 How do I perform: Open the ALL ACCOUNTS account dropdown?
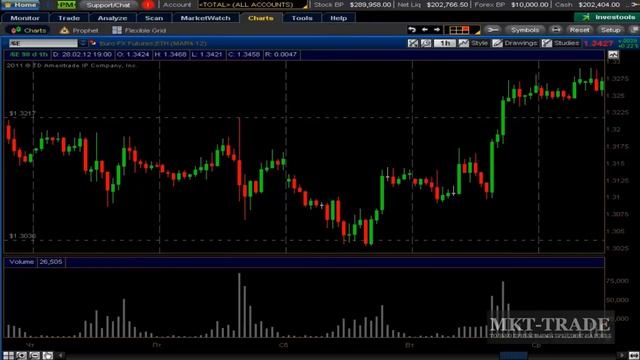[253, 5]
